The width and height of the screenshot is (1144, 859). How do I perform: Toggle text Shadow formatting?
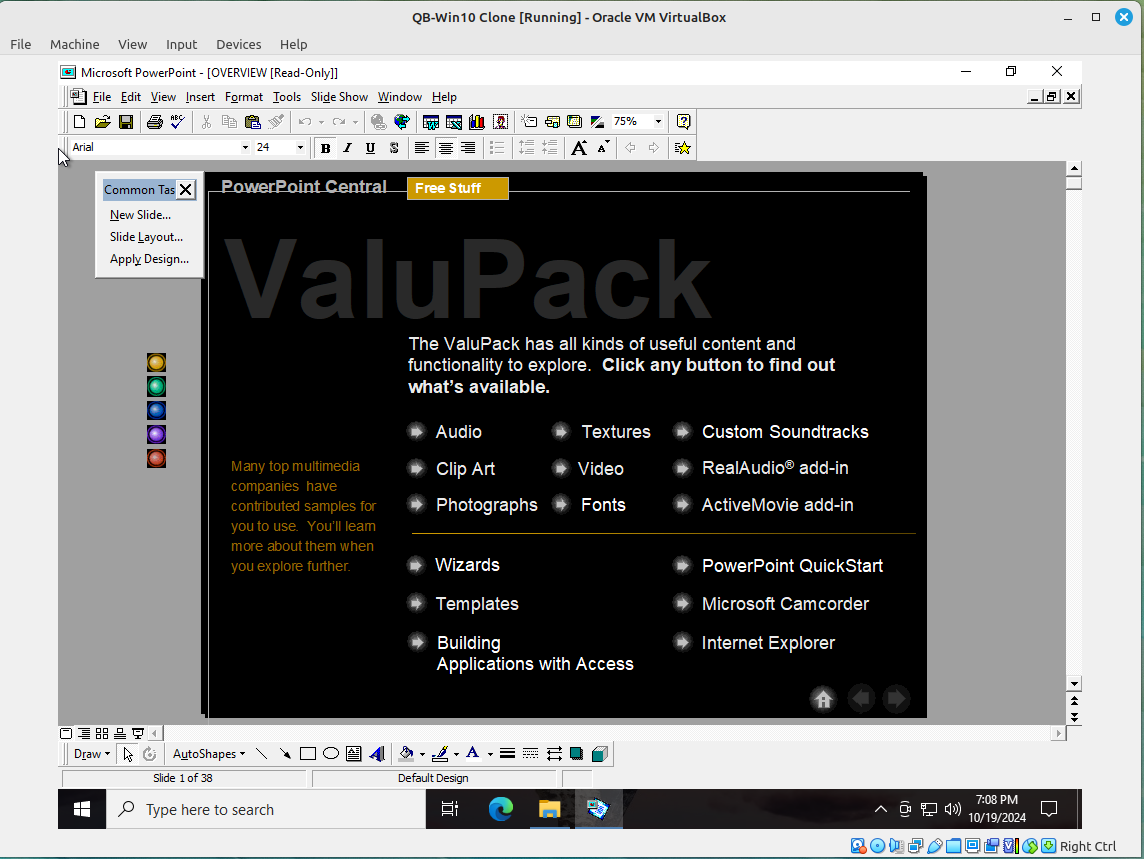coord(394,148)
